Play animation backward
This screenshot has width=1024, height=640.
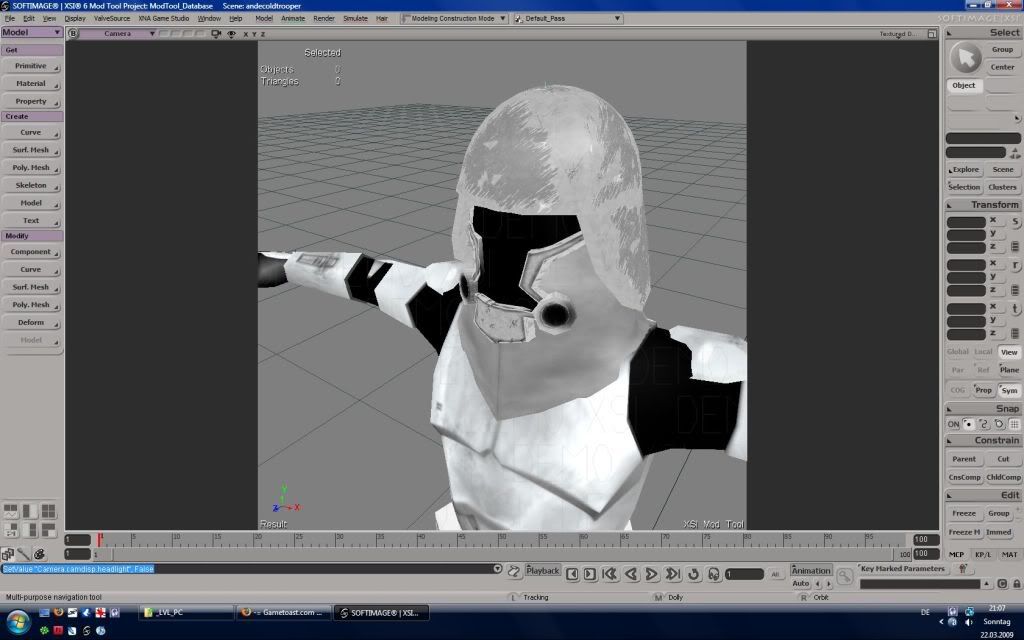pyautogui.click(x=631, y=573)
